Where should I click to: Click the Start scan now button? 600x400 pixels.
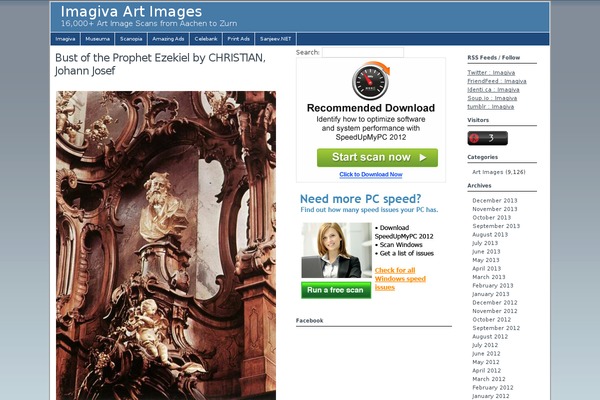pos(377,157)
